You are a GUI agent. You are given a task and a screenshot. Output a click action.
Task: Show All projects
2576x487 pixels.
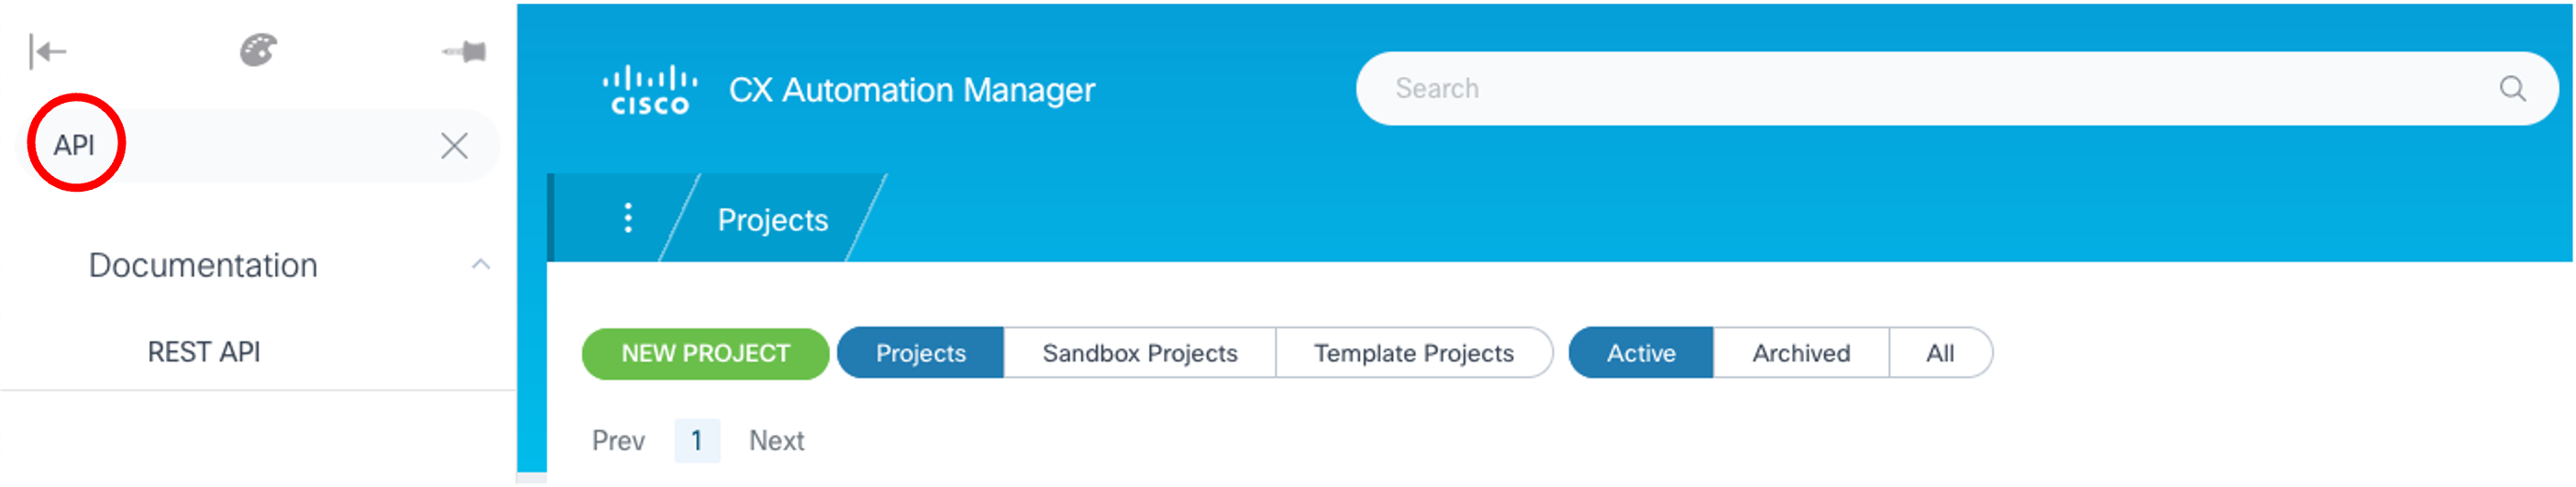click(1939, 353)
